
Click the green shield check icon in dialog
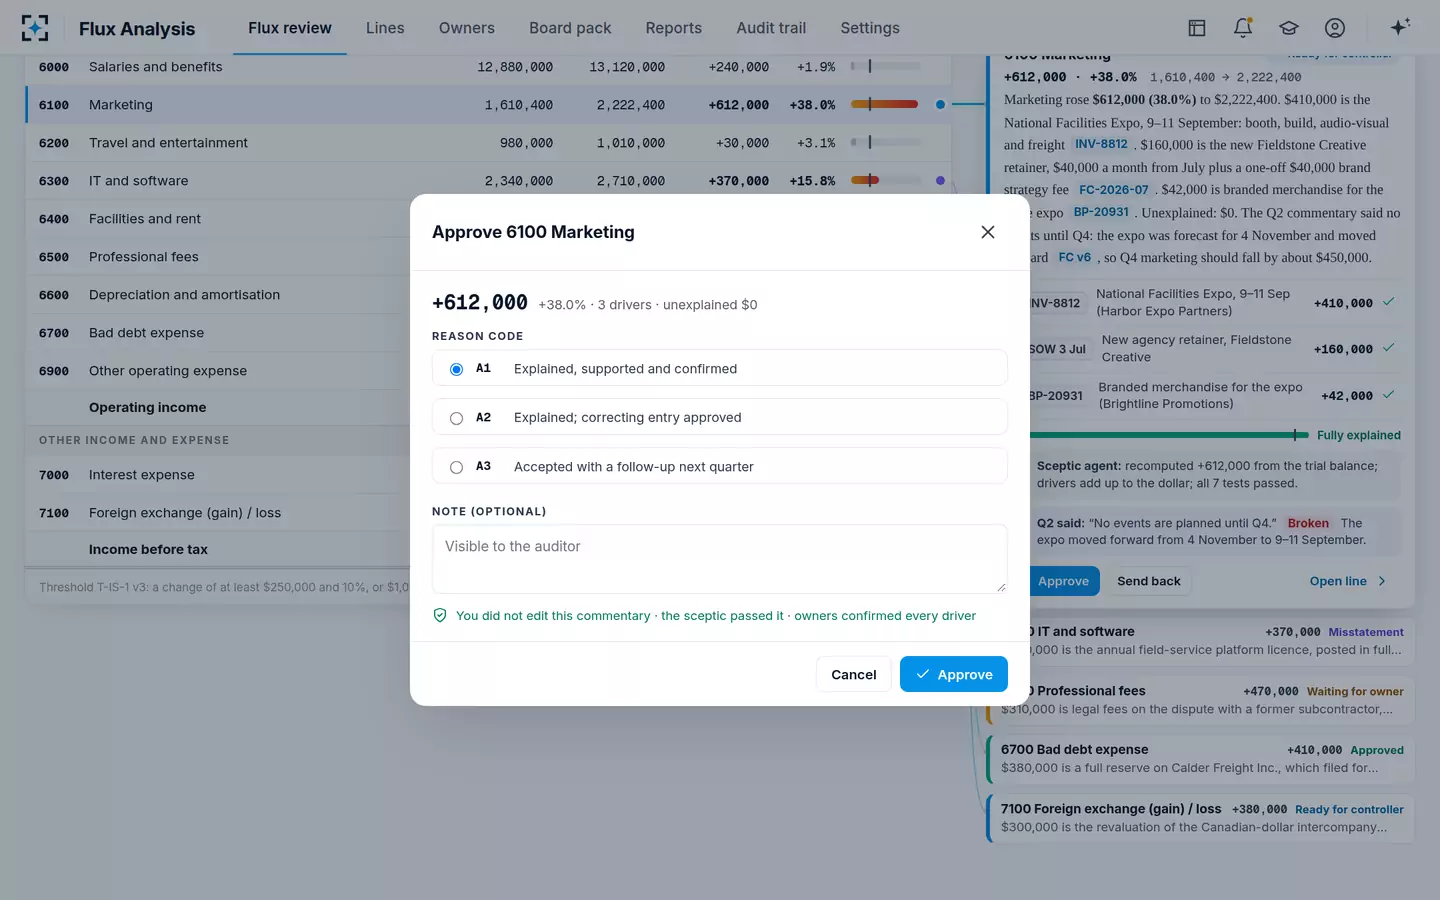440,616
